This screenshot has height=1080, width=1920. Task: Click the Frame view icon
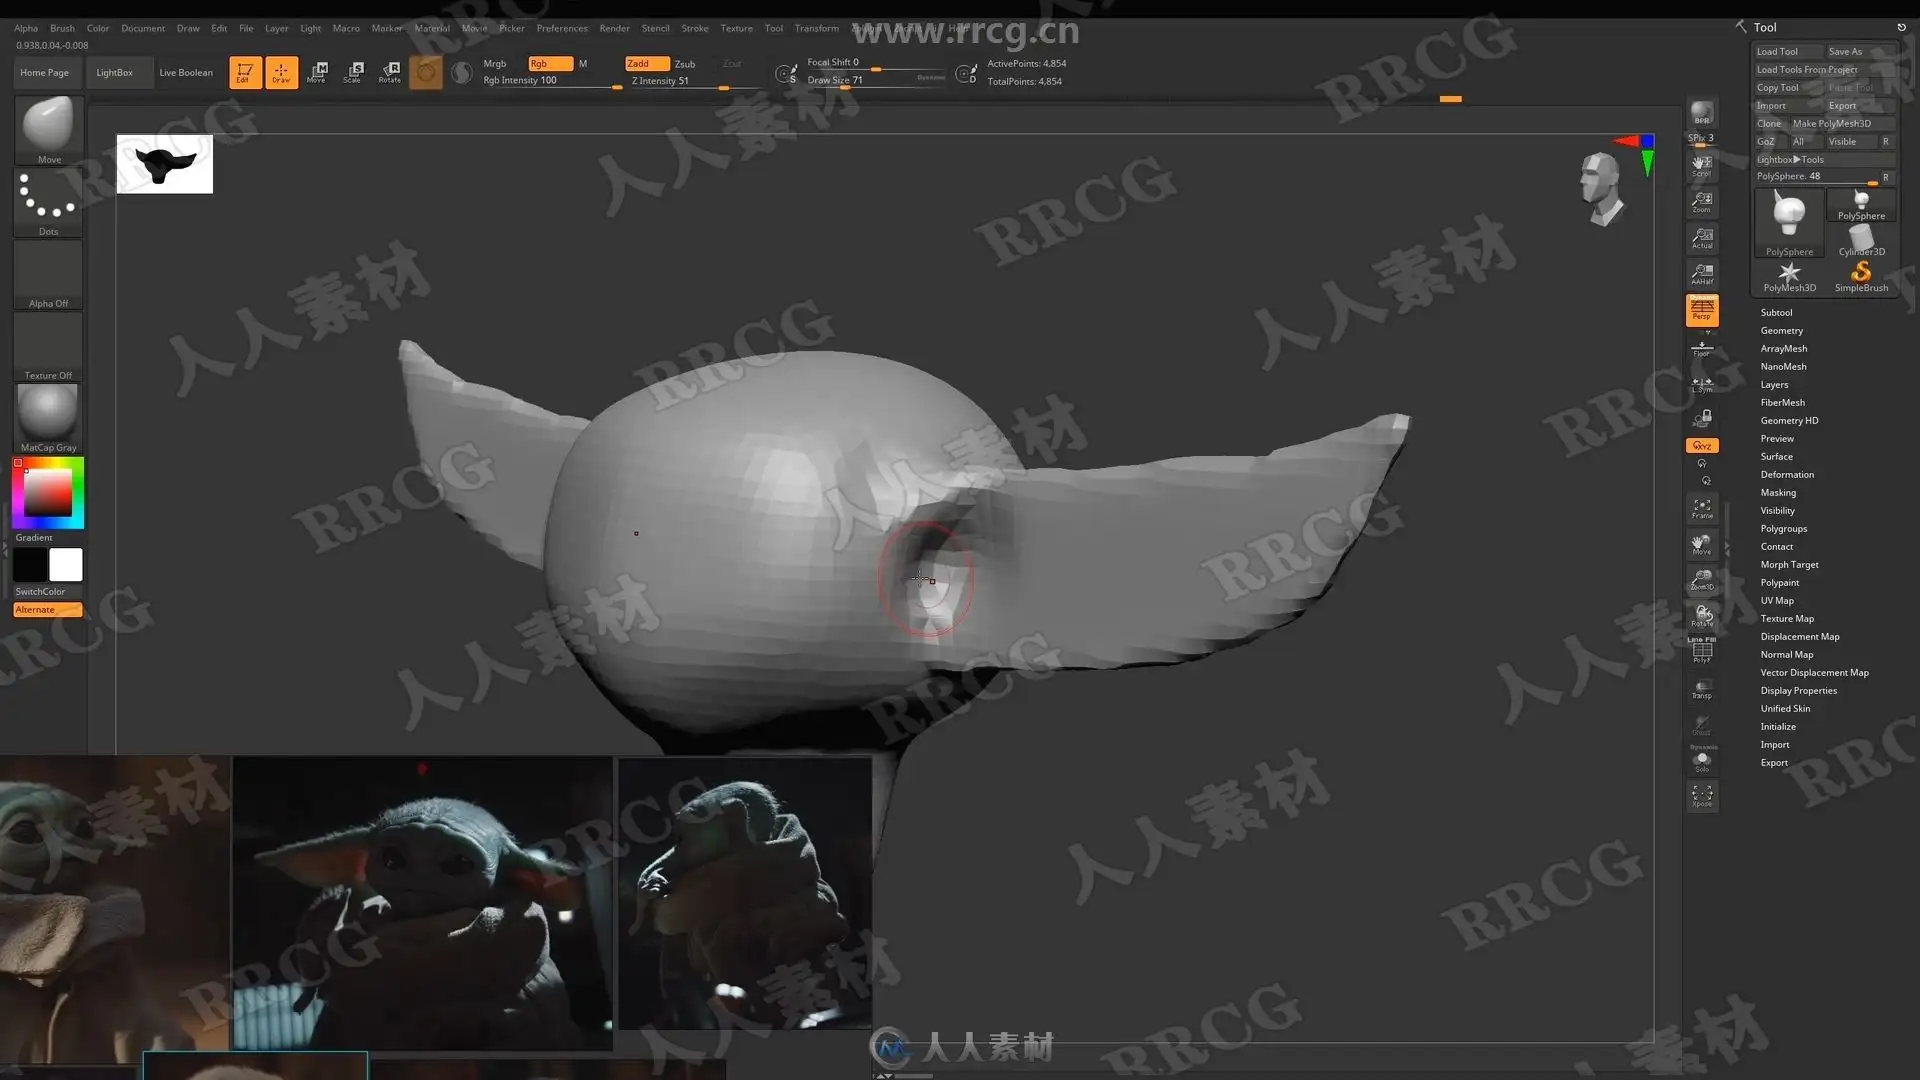coord(1701,508)
